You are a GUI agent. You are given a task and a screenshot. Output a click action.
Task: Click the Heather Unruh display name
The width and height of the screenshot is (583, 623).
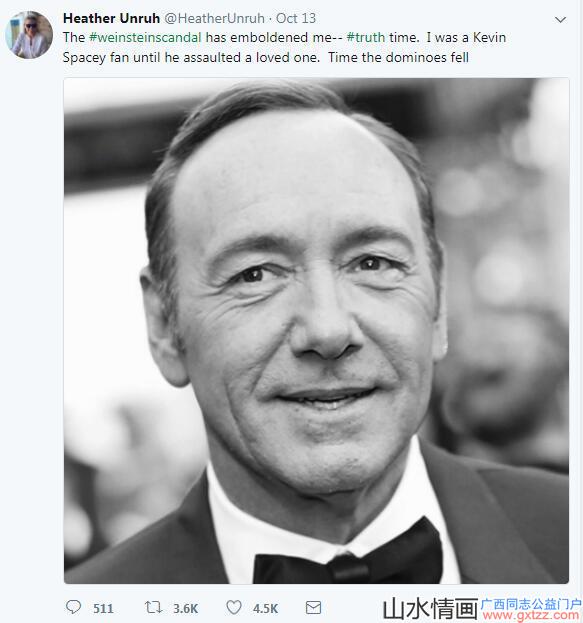pyautogui.click(x=111, y=18)
